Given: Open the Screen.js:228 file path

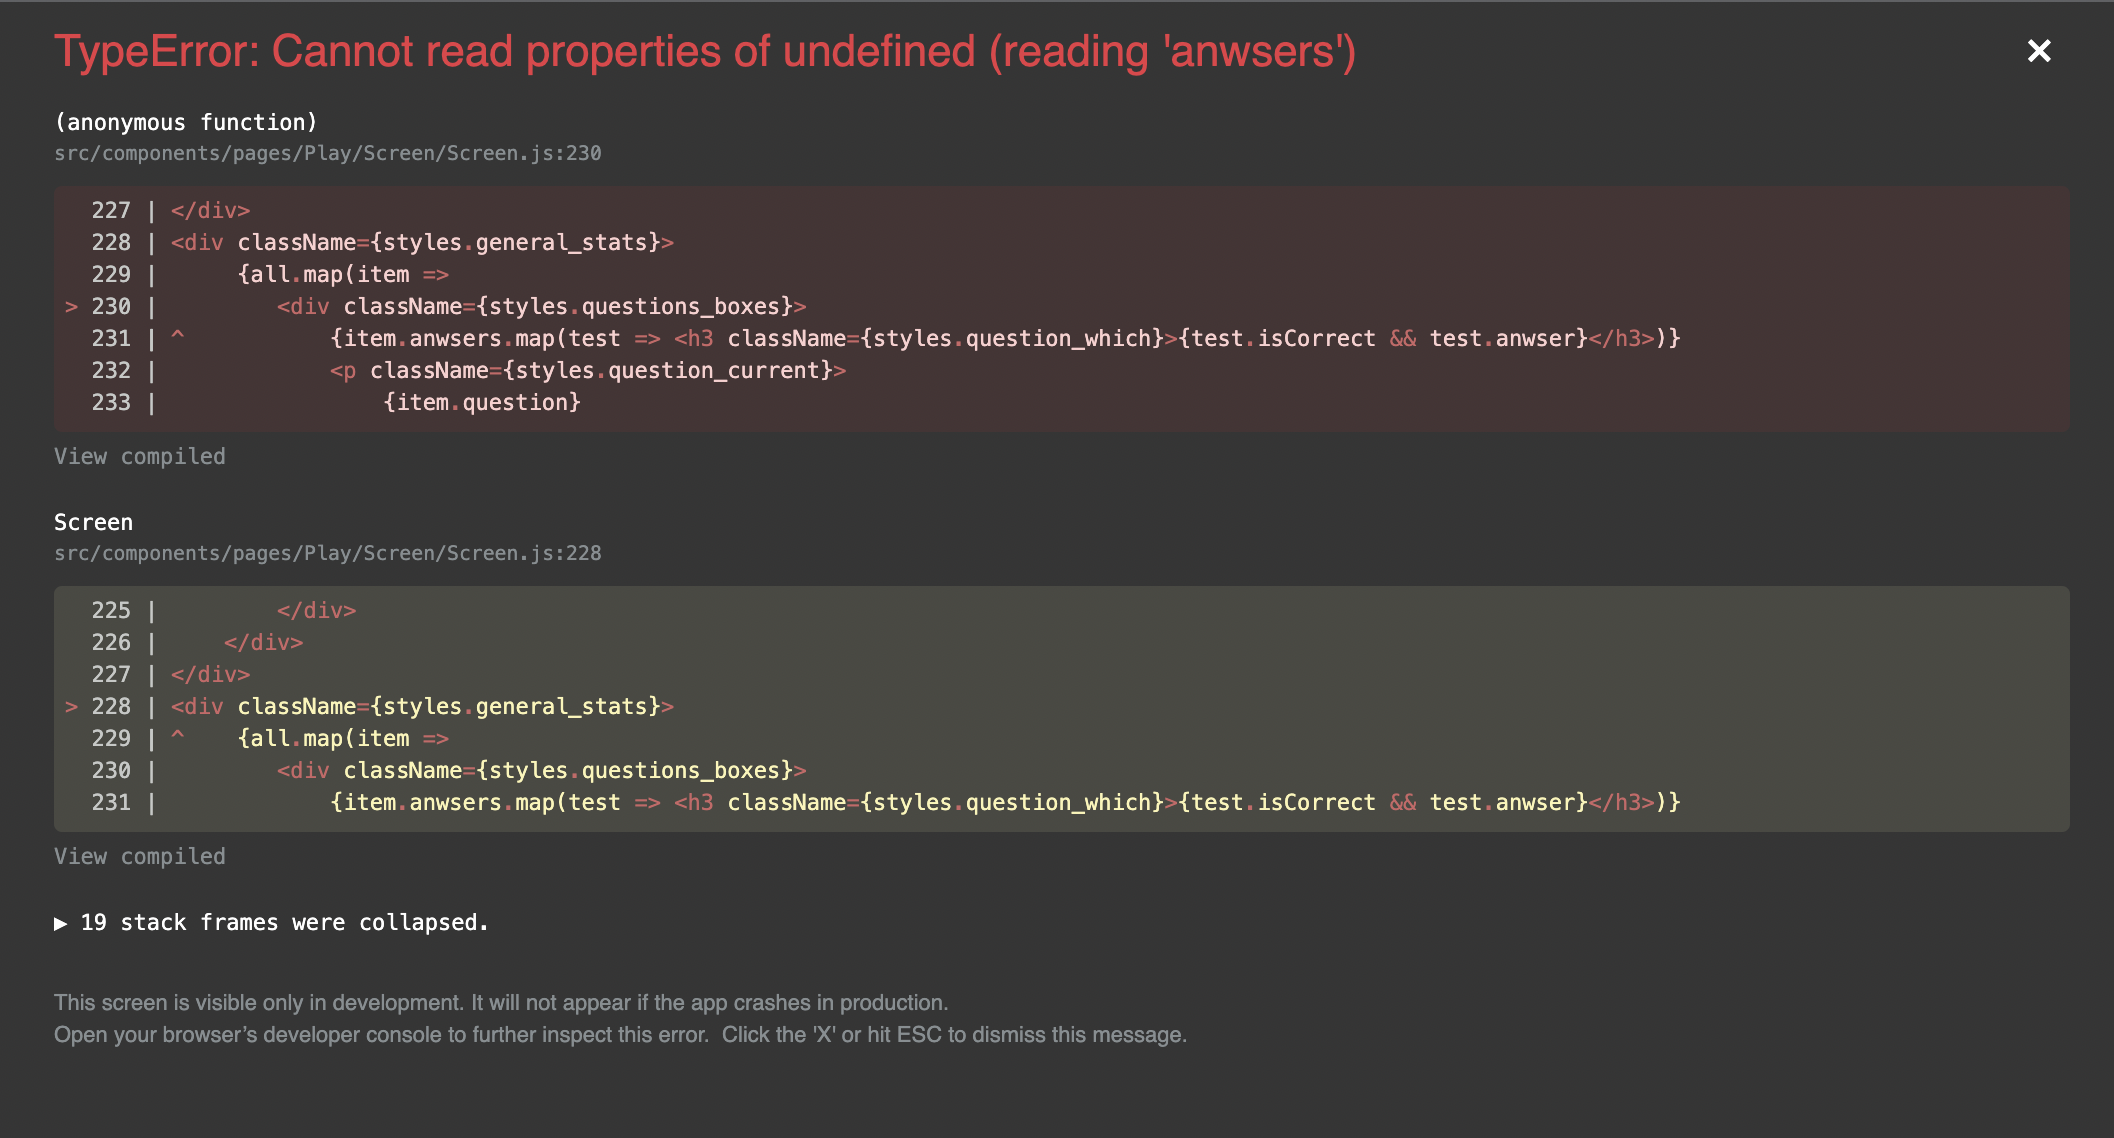Looking at the screenshot, I should [x=328, y=553].
